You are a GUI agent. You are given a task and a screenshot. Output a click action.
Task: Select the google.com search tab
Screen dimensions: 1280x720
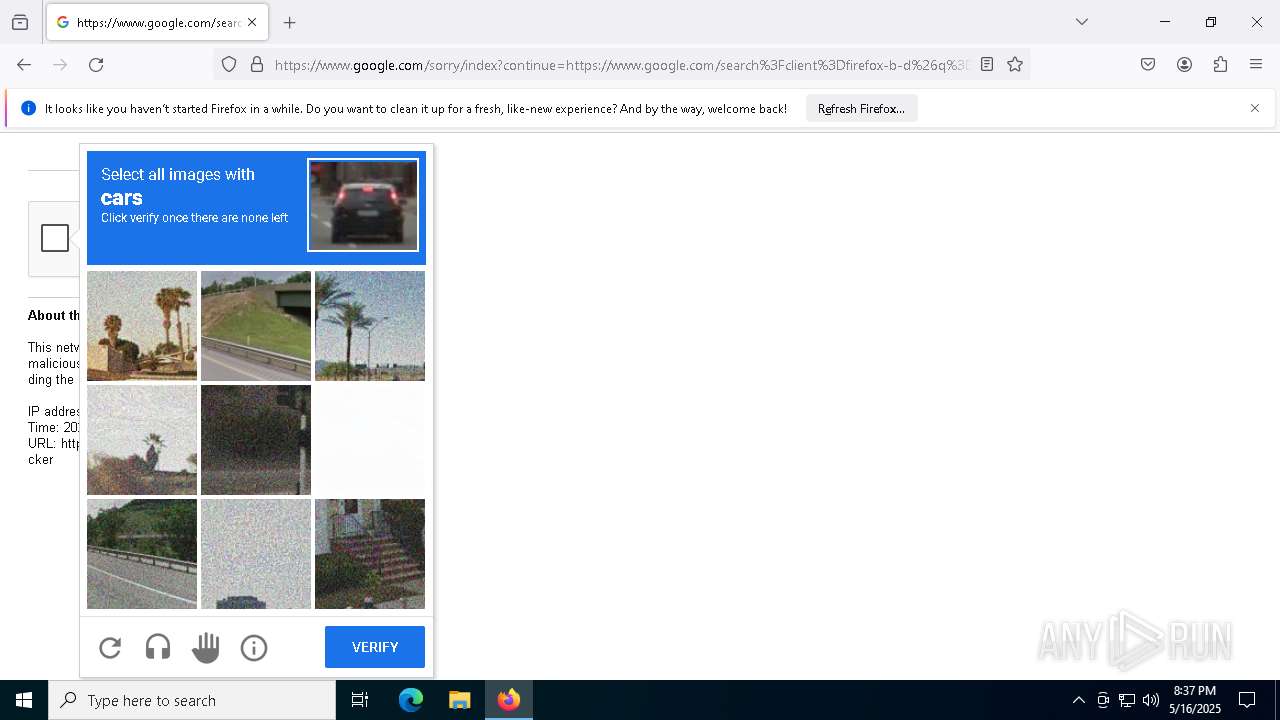click(x=157, y=22)
